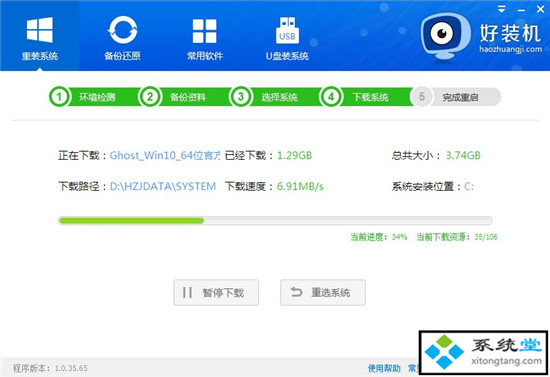This screenshot has height=377, width=550.
Task: Minimize the 好装机 window
Action: point(521,10)
